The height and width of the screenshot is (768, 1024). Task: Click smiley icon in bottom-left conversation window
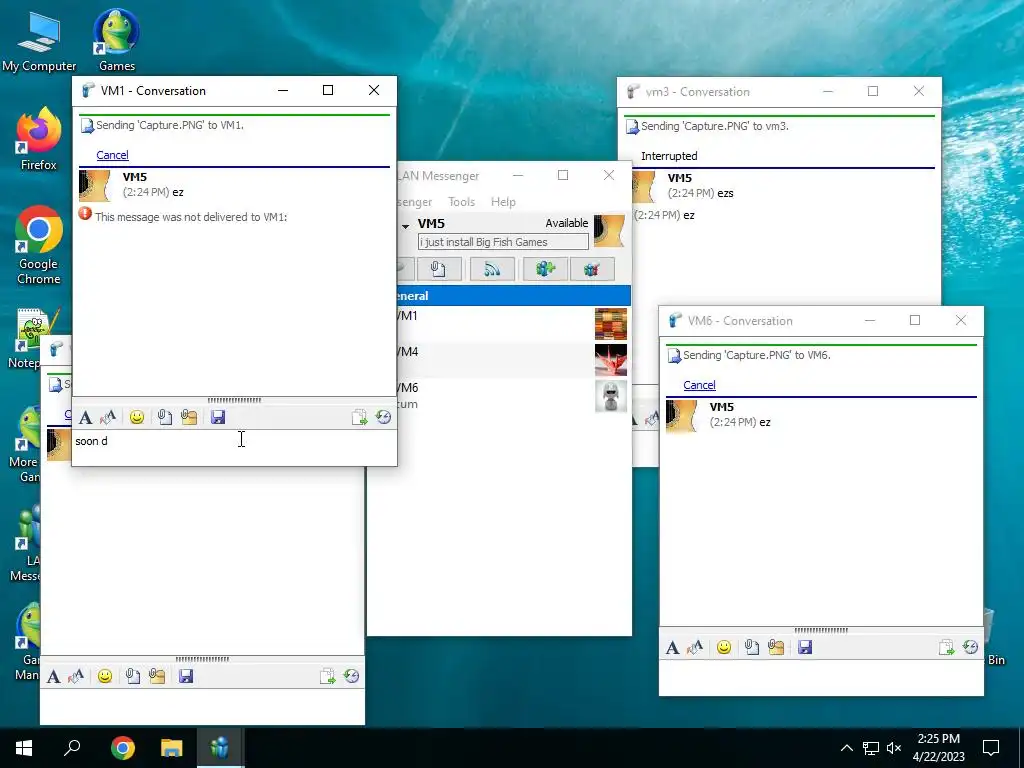coord(104,676)
